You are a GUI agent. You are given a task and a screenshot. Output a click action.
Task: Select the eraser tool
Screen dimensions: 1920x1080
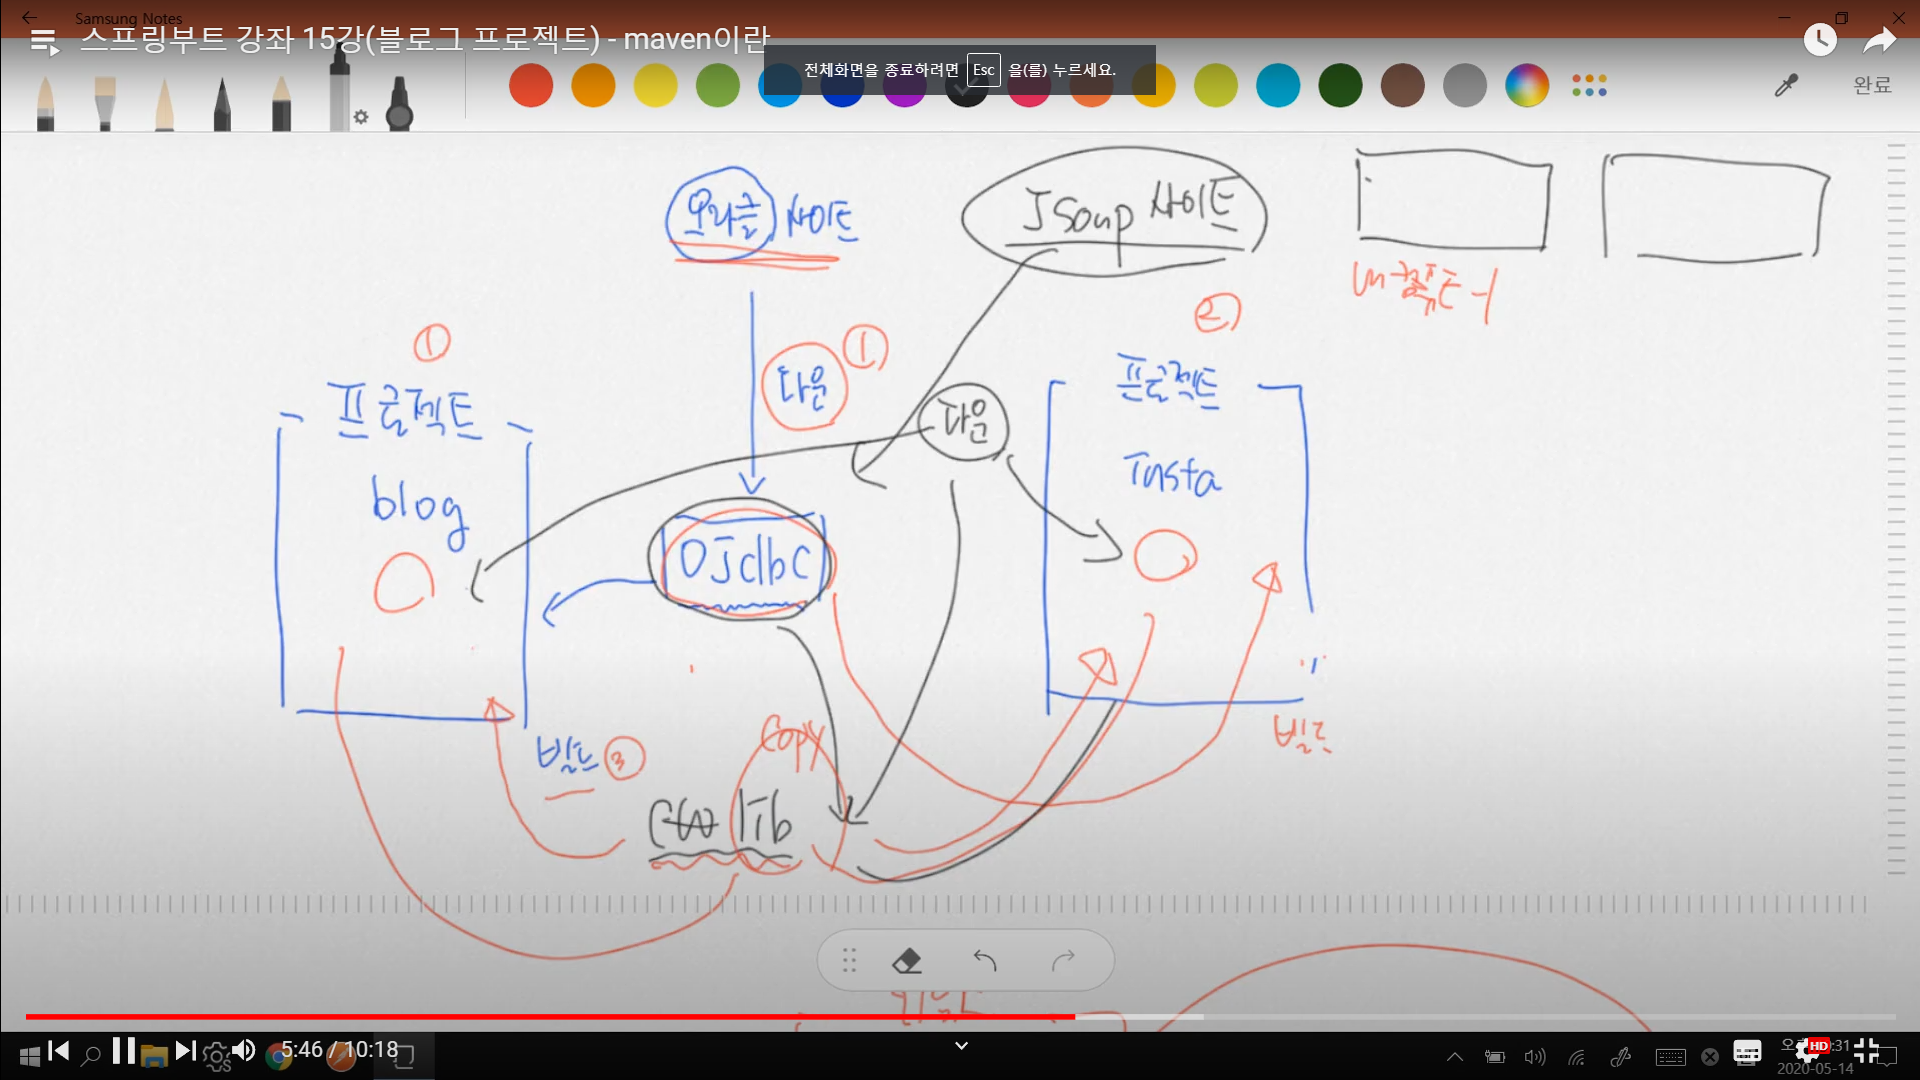906,961
